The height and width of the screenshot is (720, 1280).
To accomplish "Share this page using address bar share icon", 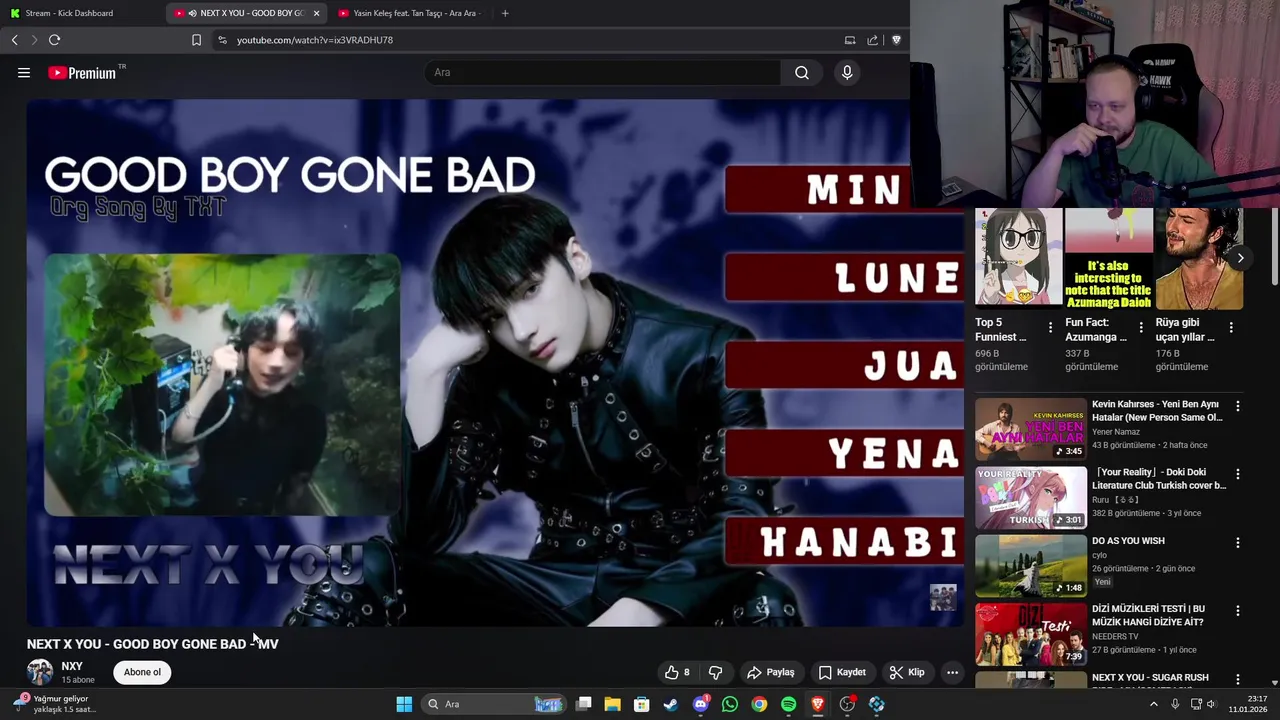I will pyautogui.click(x=873, y=40).
